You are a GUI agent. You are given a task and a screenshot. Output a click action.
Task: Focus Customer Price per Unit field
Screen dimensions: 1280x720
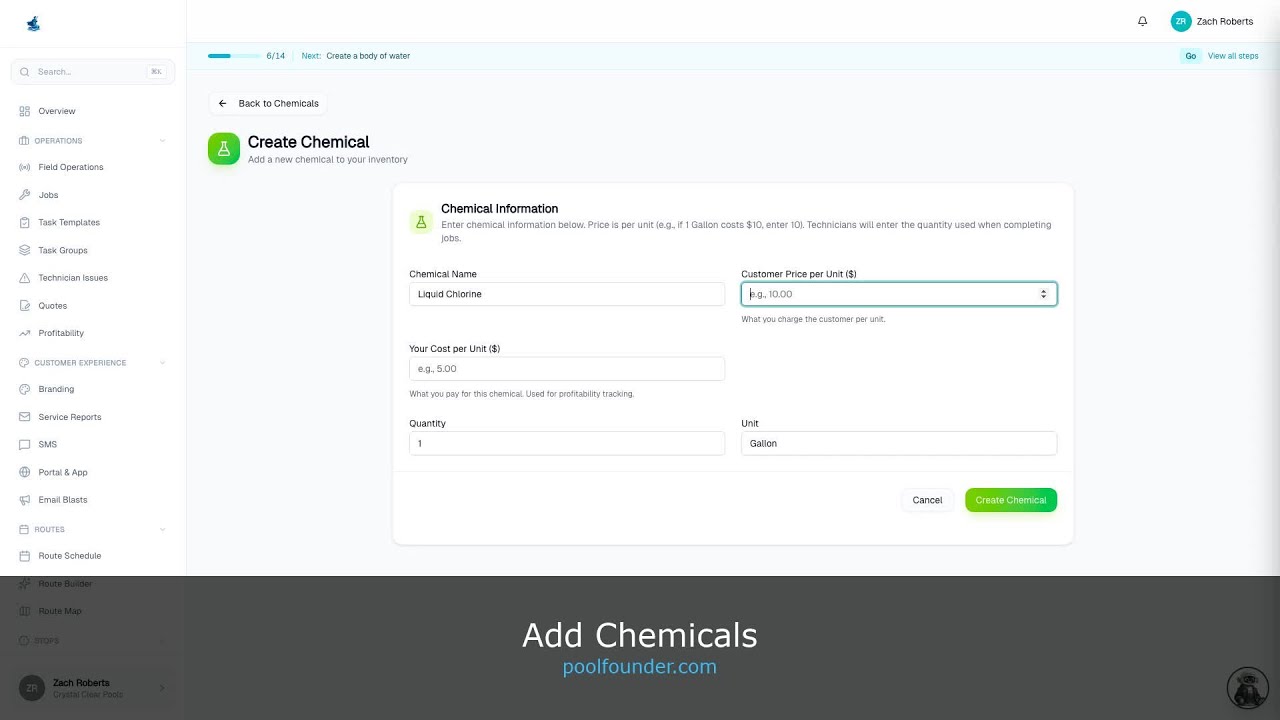click(899, 294)
